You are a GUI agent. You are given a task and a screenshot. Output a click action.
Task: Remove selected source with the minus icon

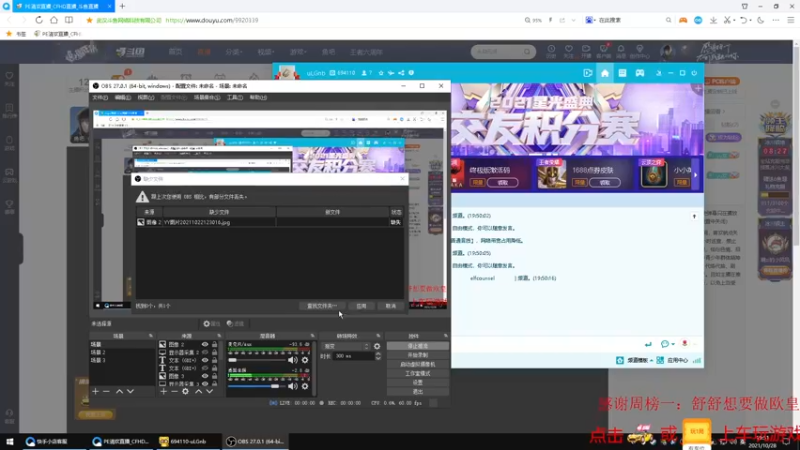[x=174, y=391]
